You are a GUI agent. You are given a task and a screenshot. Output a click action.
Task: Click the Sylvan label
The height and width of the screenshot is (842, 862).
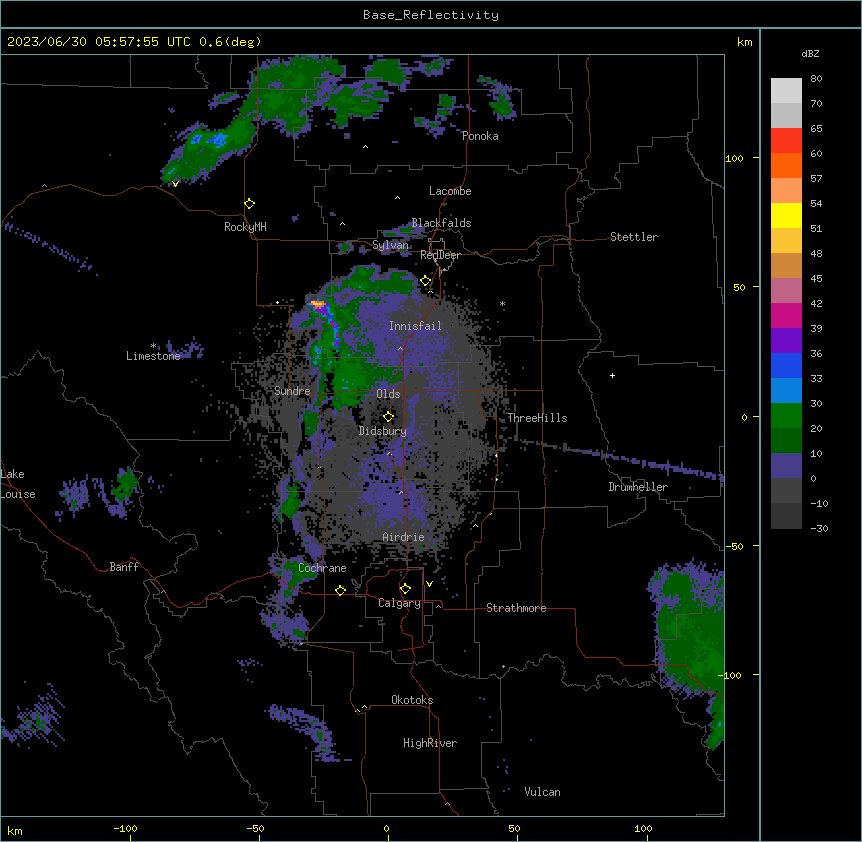[x=390, y=245]
